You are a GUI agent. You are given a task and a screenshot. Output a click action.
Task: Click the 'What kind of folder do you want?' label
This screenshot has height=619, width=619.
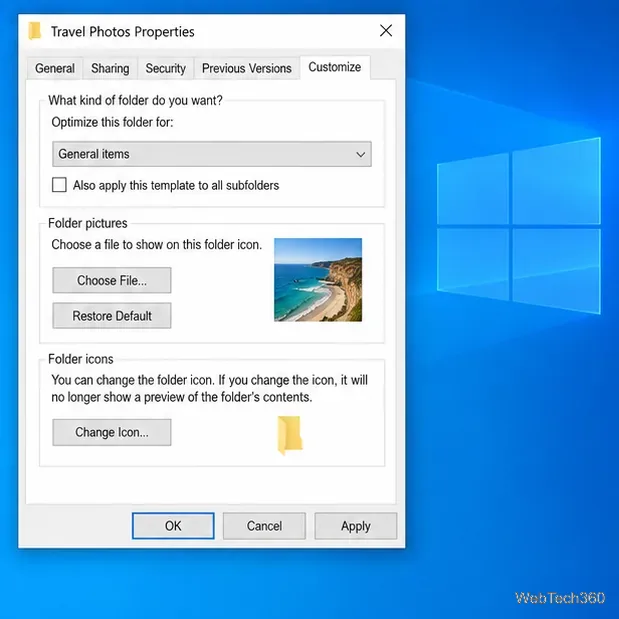click(x=135, y=100)
